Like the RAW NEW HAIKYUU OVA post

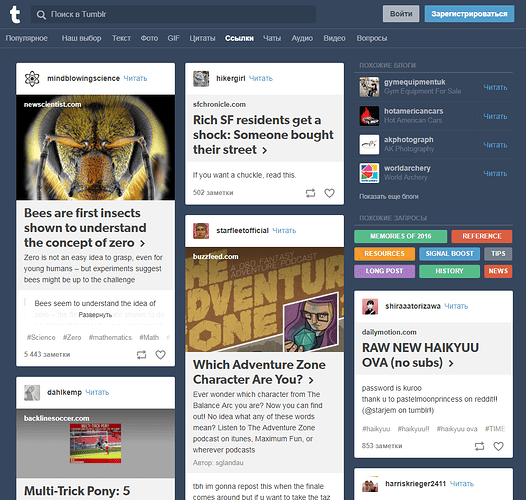click(498, 446)
